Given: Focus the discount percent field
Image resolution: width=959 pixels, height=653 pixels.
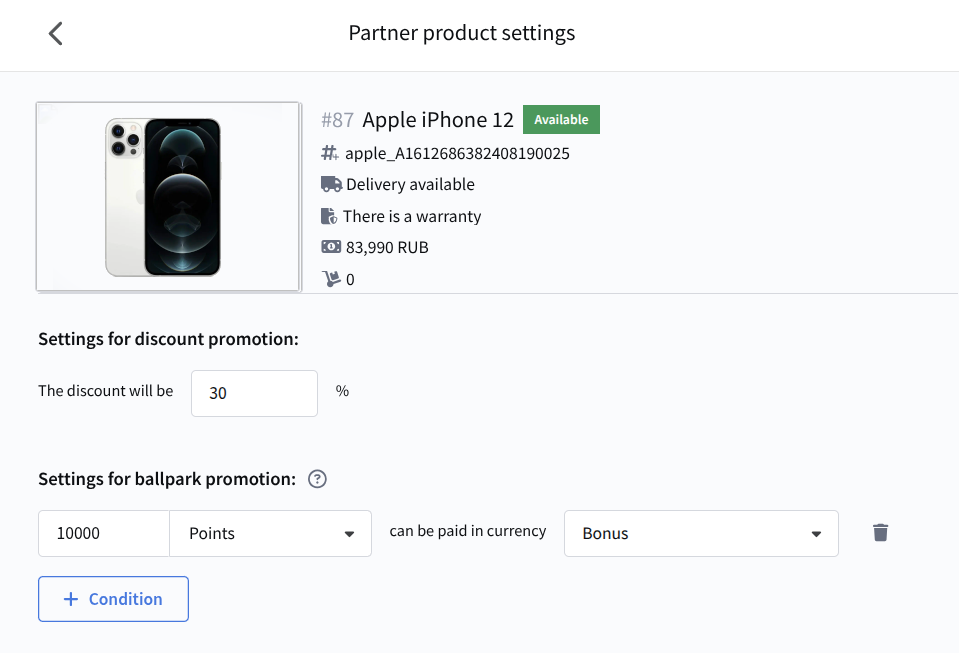Looking at the screenshot, I should point(254,393).
